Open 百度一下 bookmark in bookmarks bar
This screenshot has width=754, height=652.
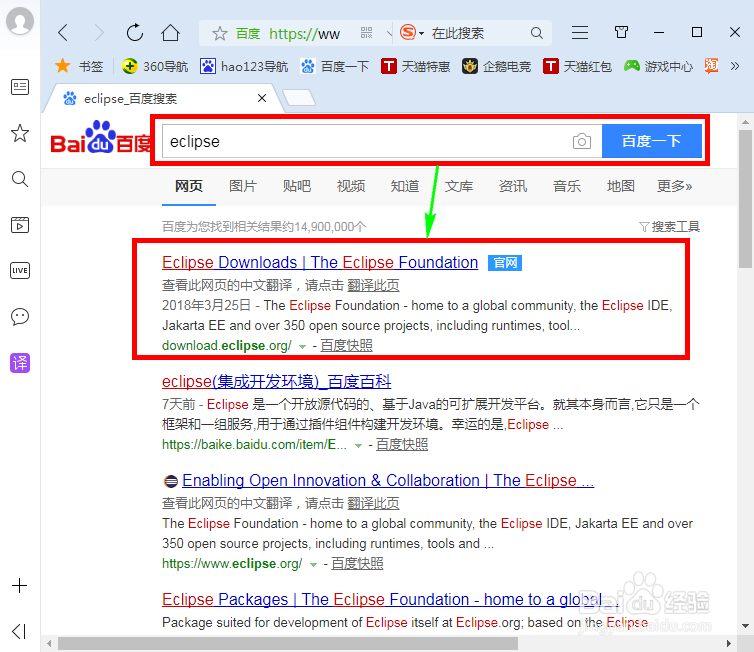tap(334, 66)
